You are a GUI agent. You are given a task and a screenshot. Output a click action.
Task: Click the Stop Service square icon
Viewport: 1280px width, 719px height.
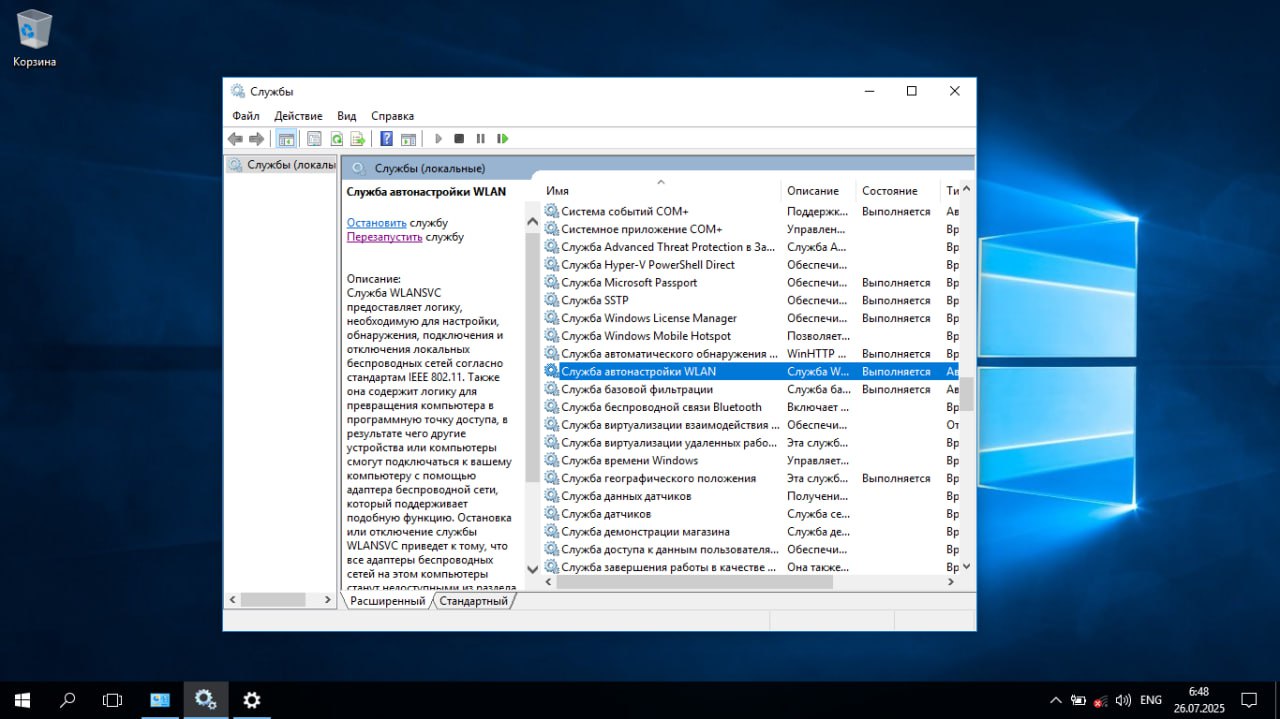point(459,139)
